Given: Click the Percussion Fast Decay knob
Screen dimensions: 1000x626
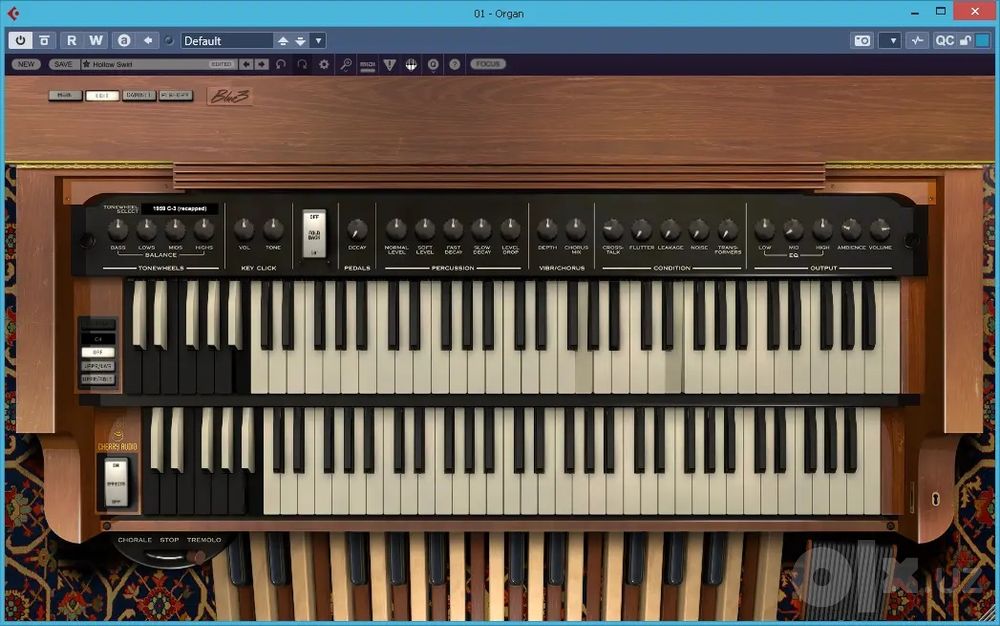Looking at the screenshot, I should [x=453, y=229].
